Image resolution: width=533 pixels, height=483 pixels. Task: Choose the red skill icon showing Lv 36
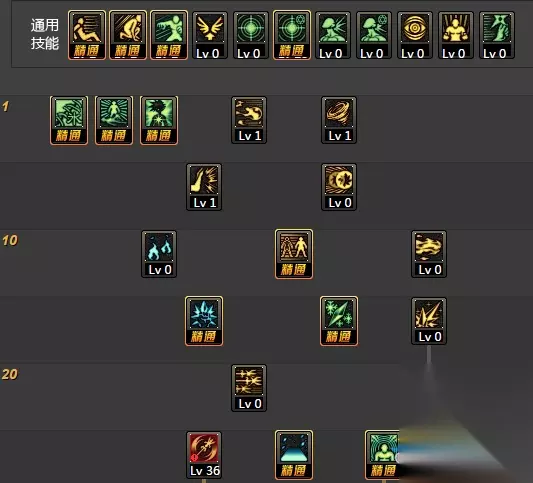[204, 455]
